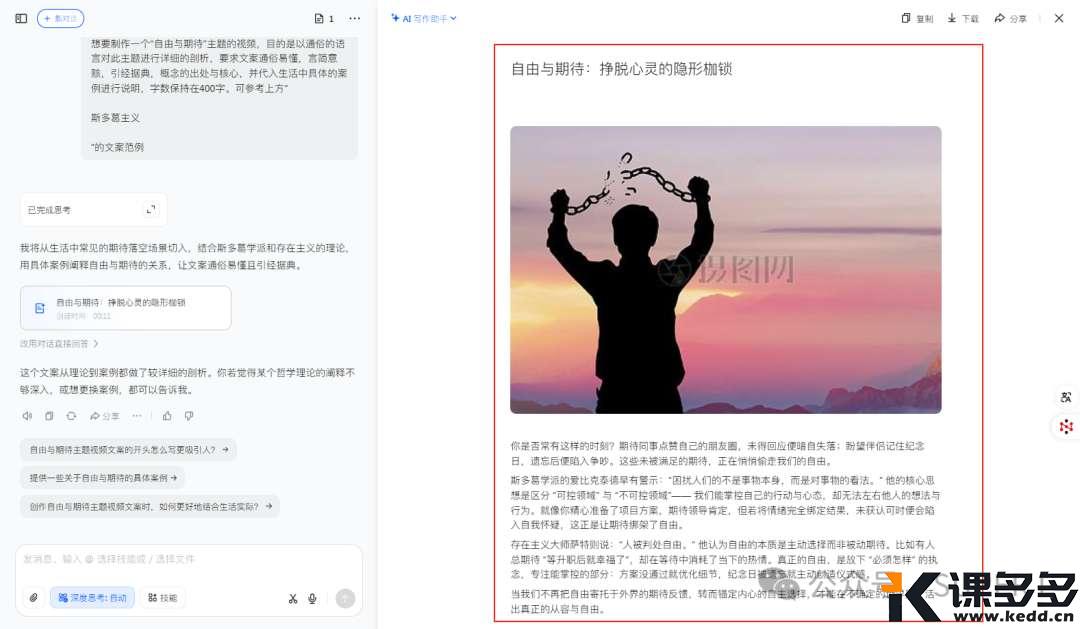Toggle 深度思考 auto mode
The width and height of the screenshot is (1080, 629).
pyautogui.click(x=92, y=598)
